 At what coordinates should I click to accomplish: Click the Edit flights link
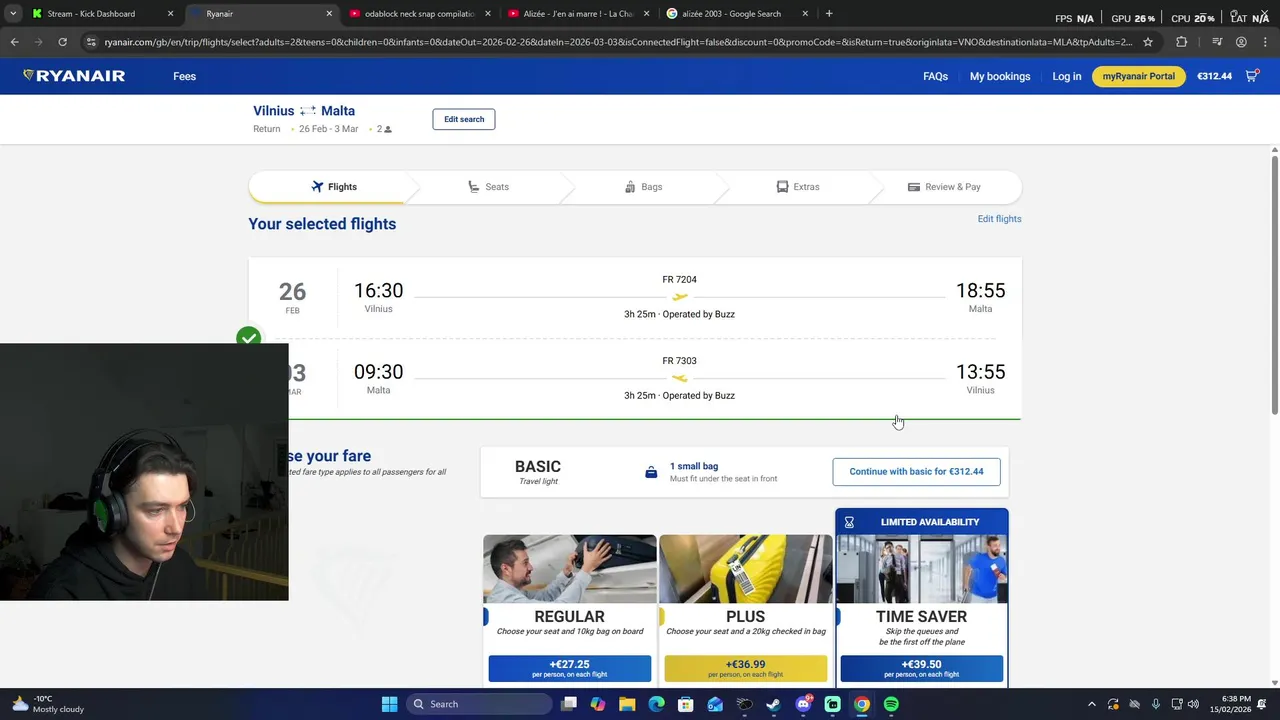coord(999,219)
